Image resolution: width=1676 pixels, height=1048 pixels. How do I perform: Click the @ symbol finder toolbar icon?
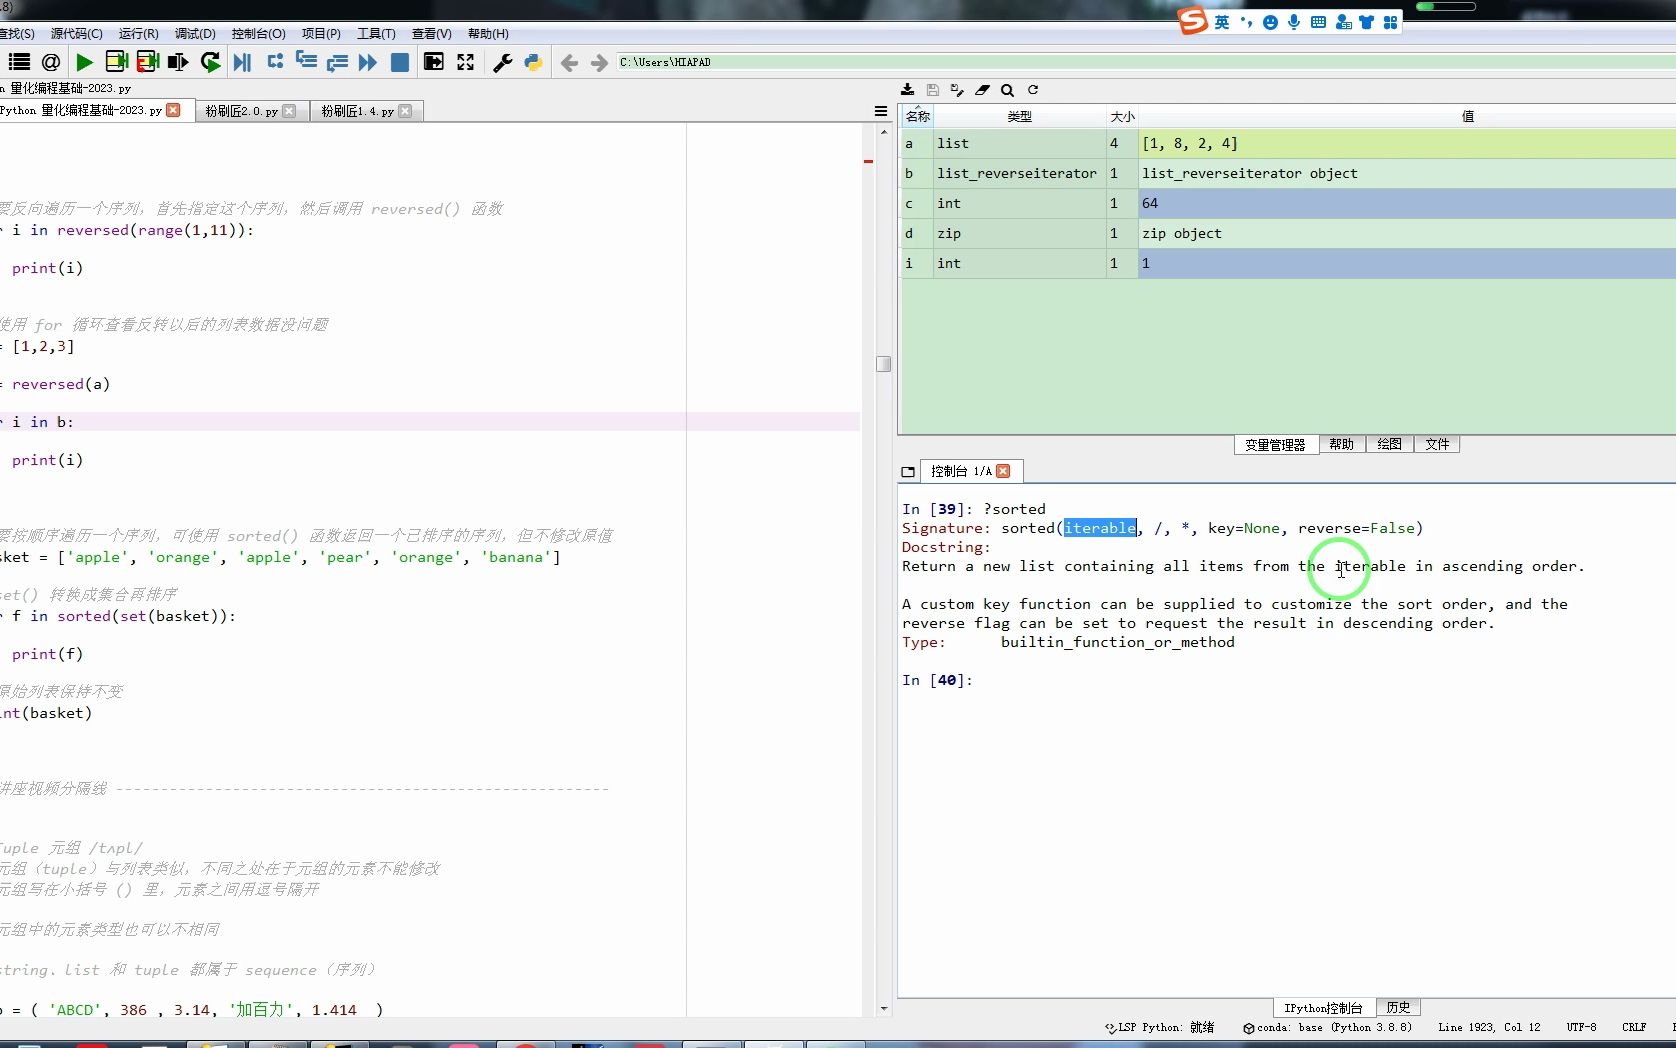pos(51,62)
